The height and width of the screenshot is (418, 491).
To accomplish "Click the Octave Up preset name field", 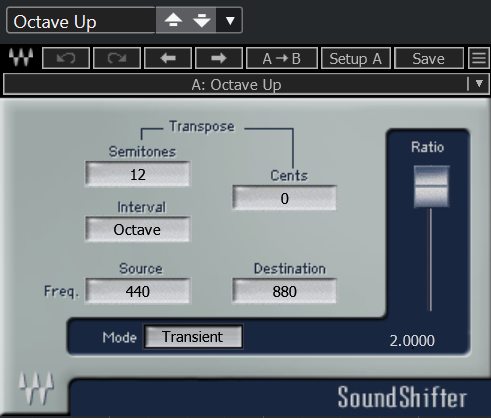I will [81, 20].
